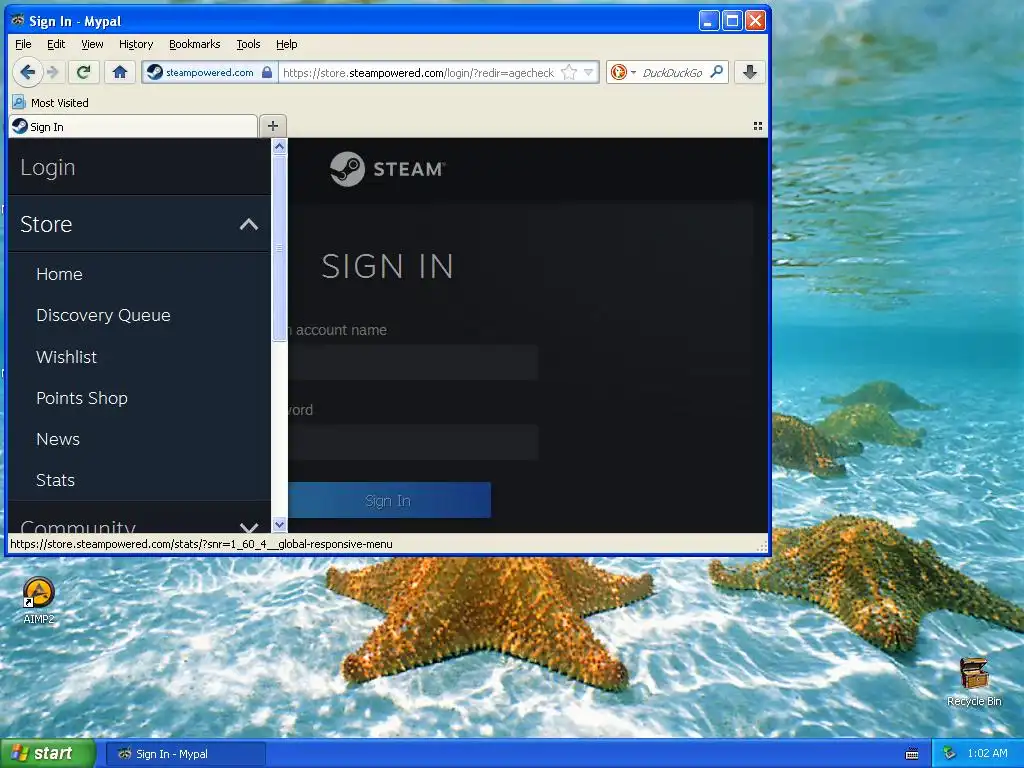Click the scrollbar up arrow in the side menu

coord(280,146)
